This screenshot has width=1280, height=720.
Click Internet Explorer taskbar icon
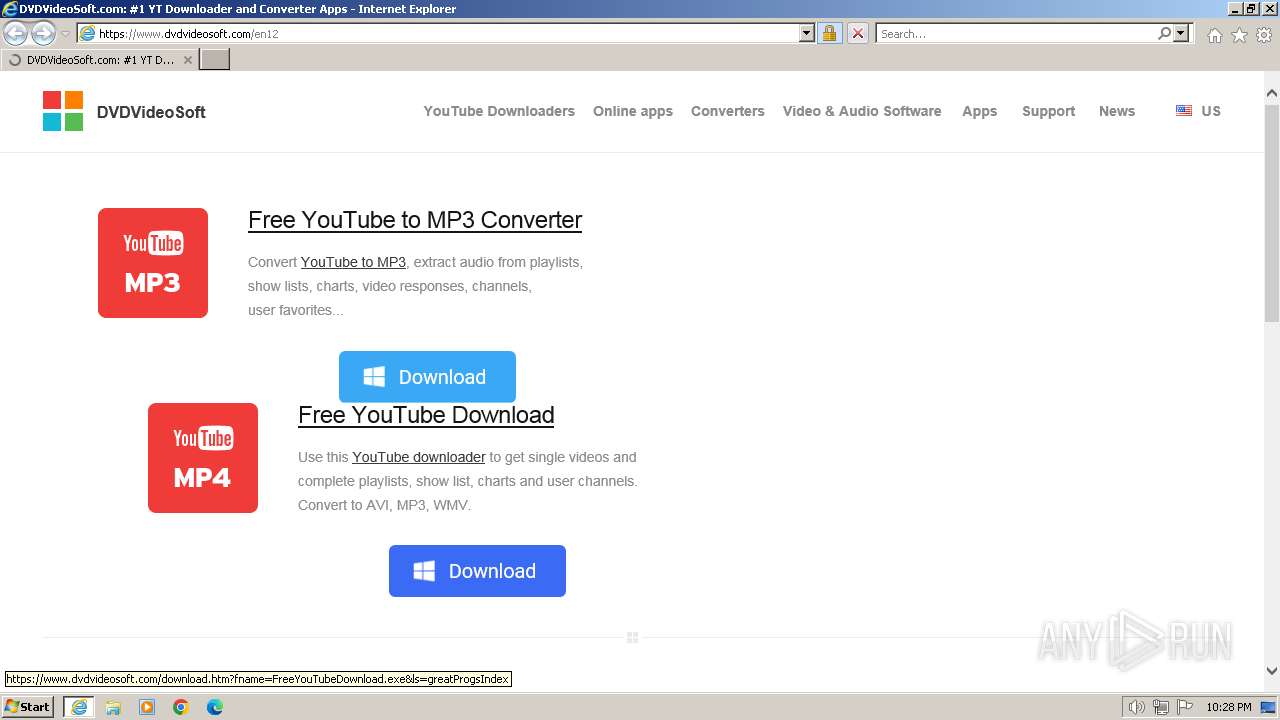click(x=79, y=707)
